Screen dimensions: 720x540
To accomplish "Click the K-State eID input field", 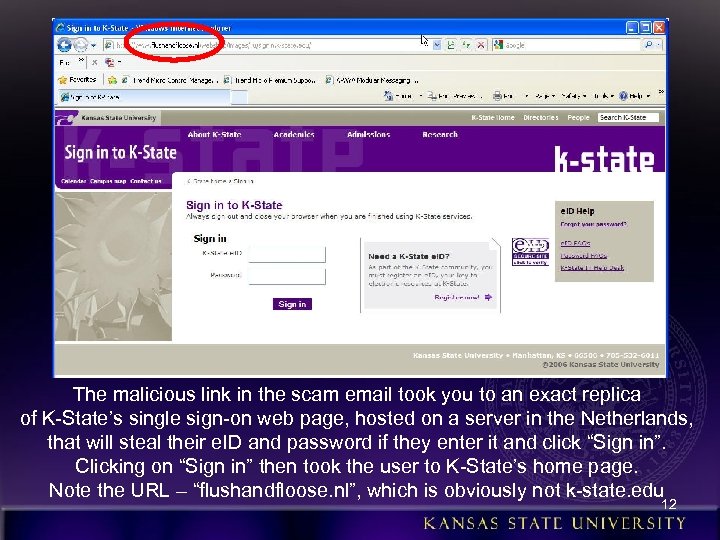I will (x=287, y=254).
